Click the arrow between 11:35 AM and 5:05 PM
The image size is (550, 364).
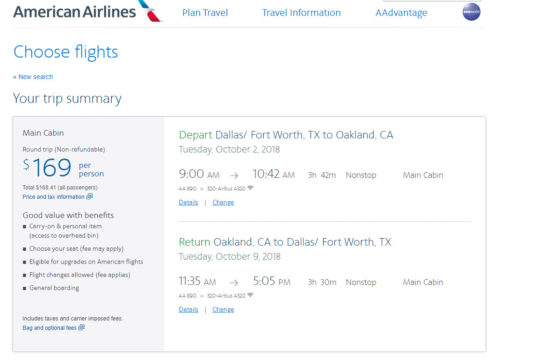pyautogui.click(x=234, y=282)
